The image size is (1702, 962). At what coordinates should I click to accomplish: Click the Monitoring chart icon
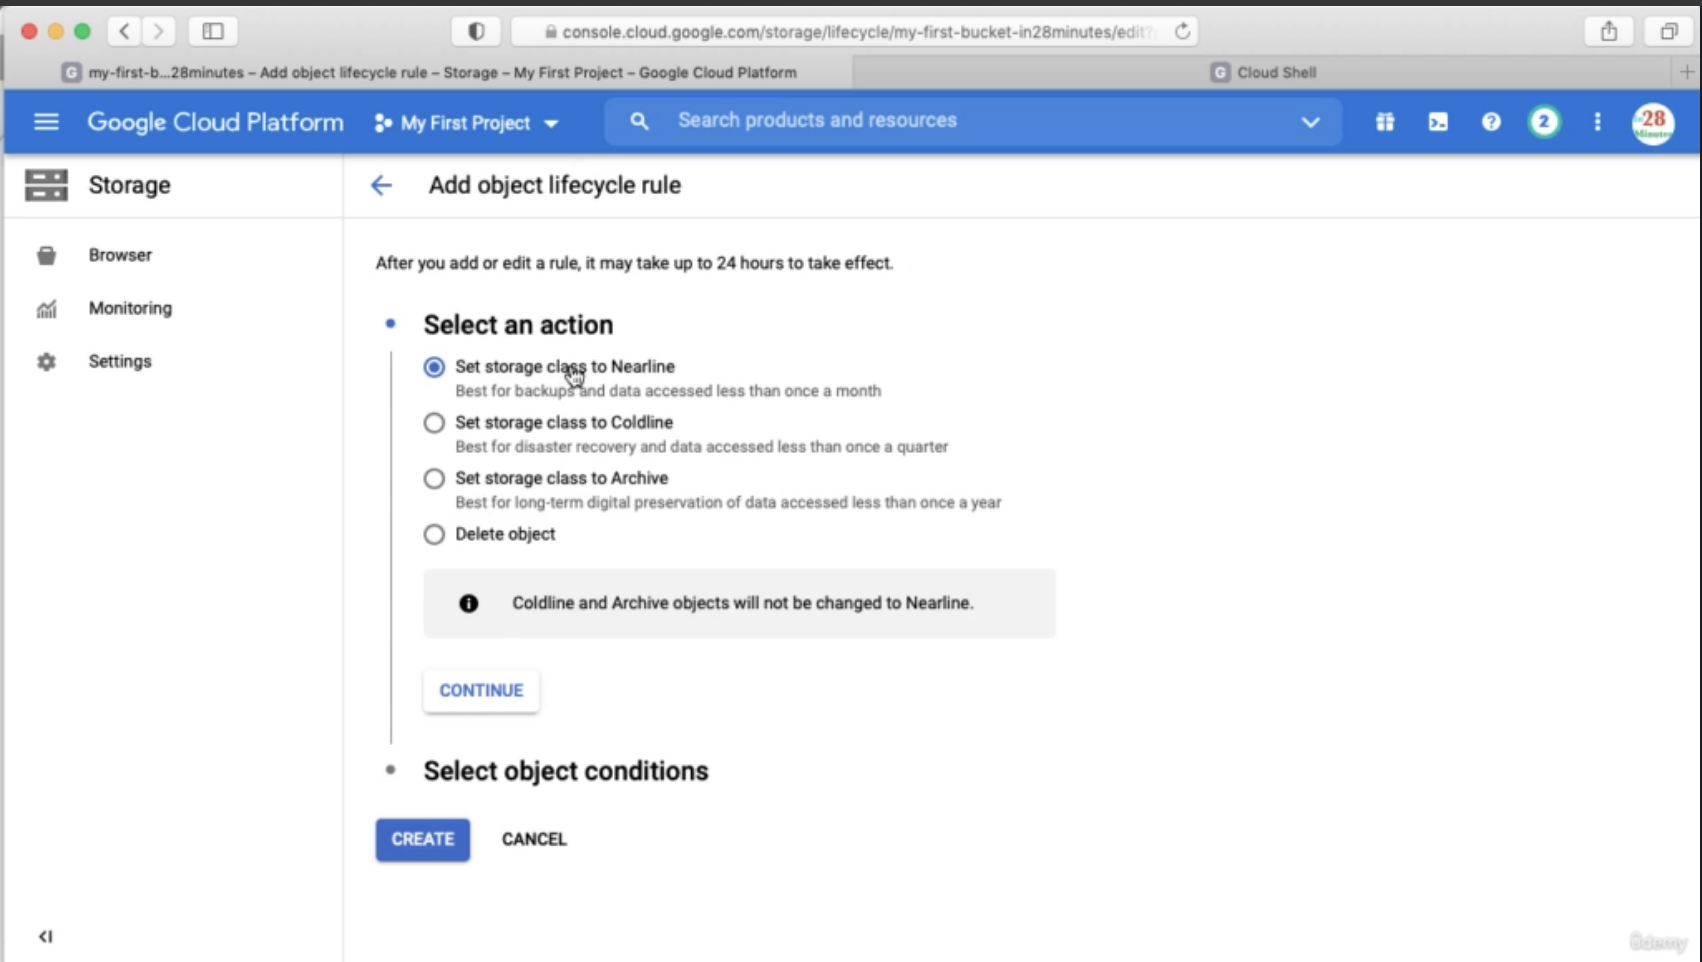pos(46,309)
